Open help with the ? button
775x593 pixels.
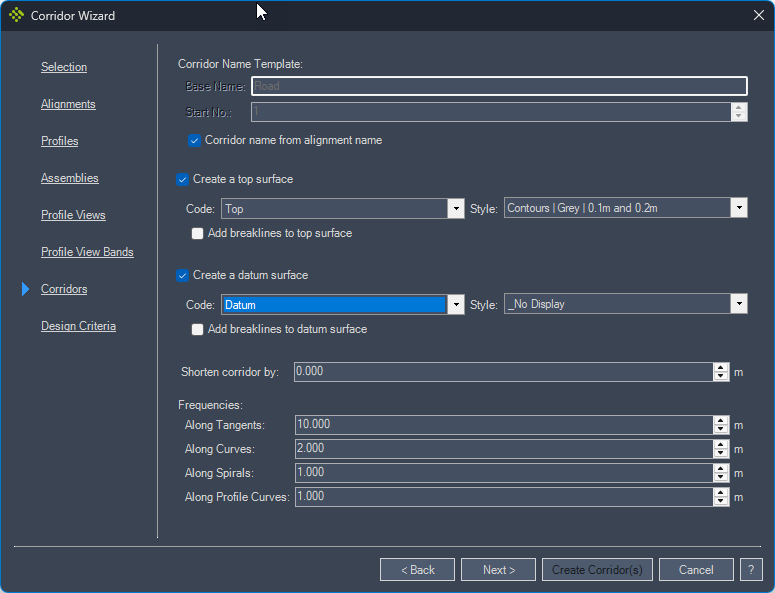751,570
